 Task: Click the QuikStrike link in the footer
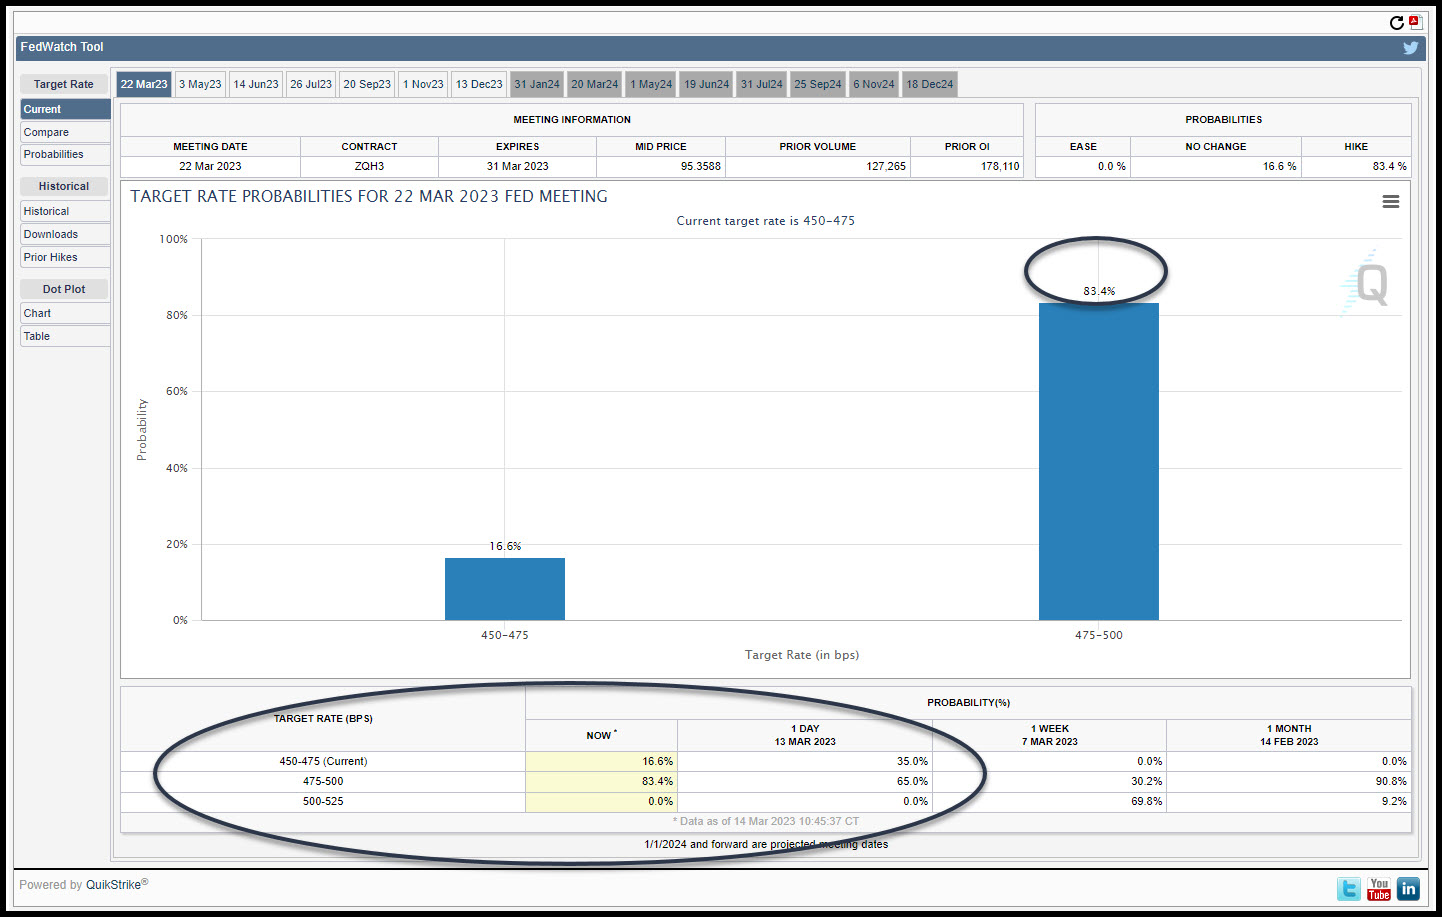(x=115, y=884)
